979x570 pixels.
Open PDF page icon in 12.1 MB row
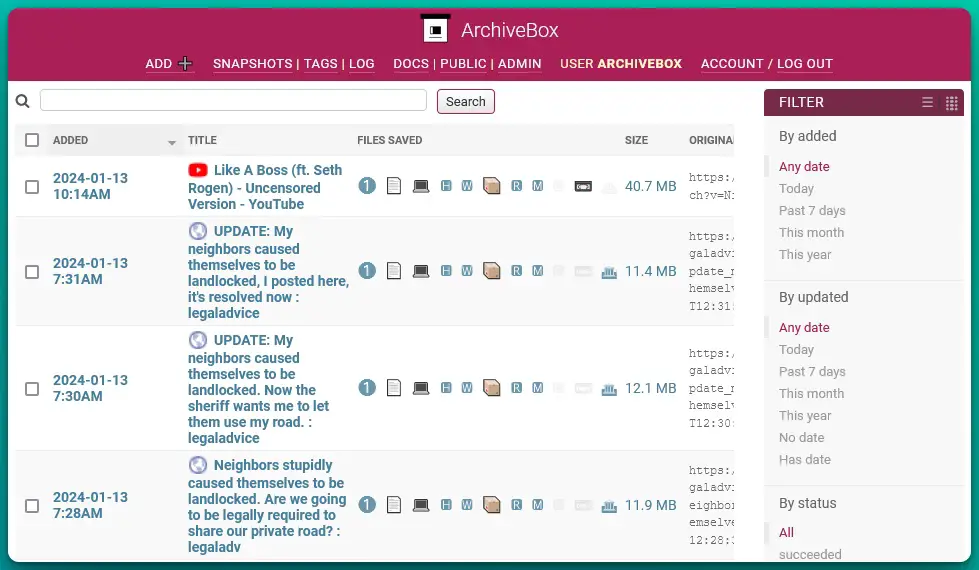click(x=394, y=388)
